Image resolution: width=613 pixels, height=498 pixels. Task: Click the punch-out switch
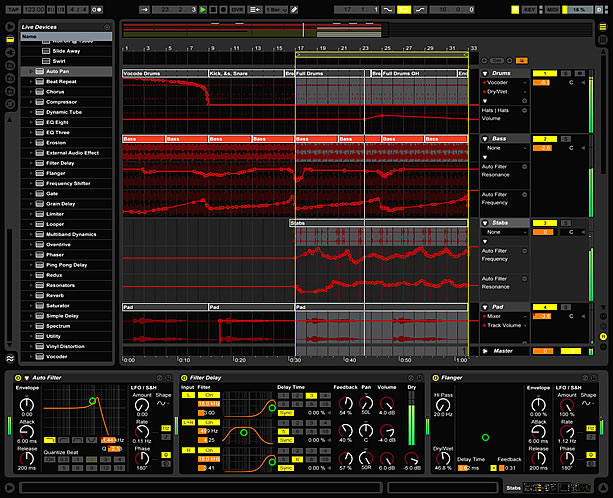click(420, 9)
